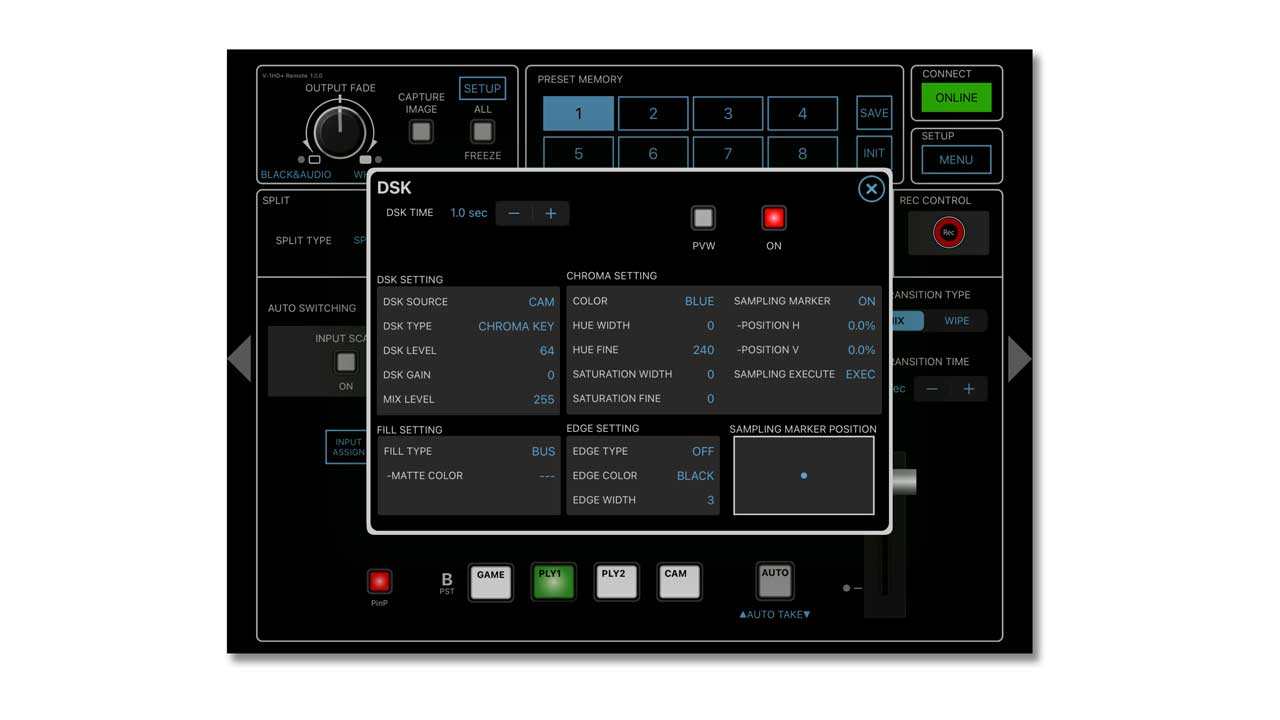
Task: Change the chroma COLOR Blue value
Action: tap(699, 301)
